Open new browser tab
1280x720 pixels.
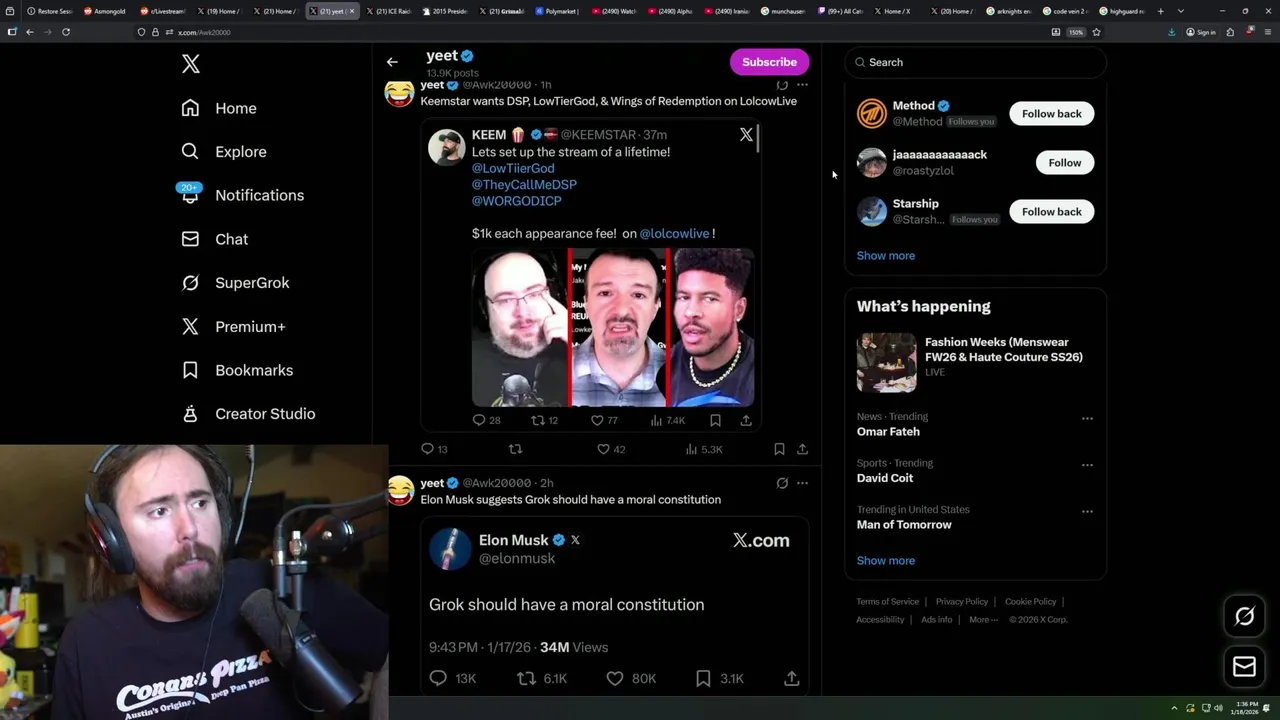coord(1161,11)
